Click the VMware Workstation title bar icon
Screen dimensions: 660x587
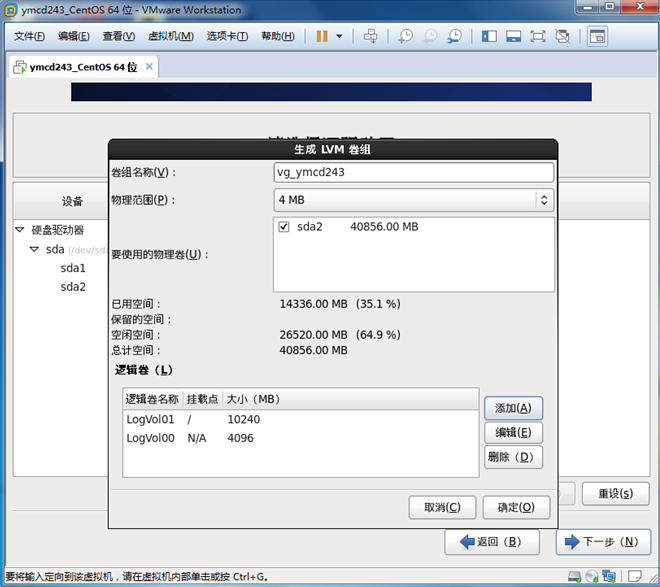11,10
